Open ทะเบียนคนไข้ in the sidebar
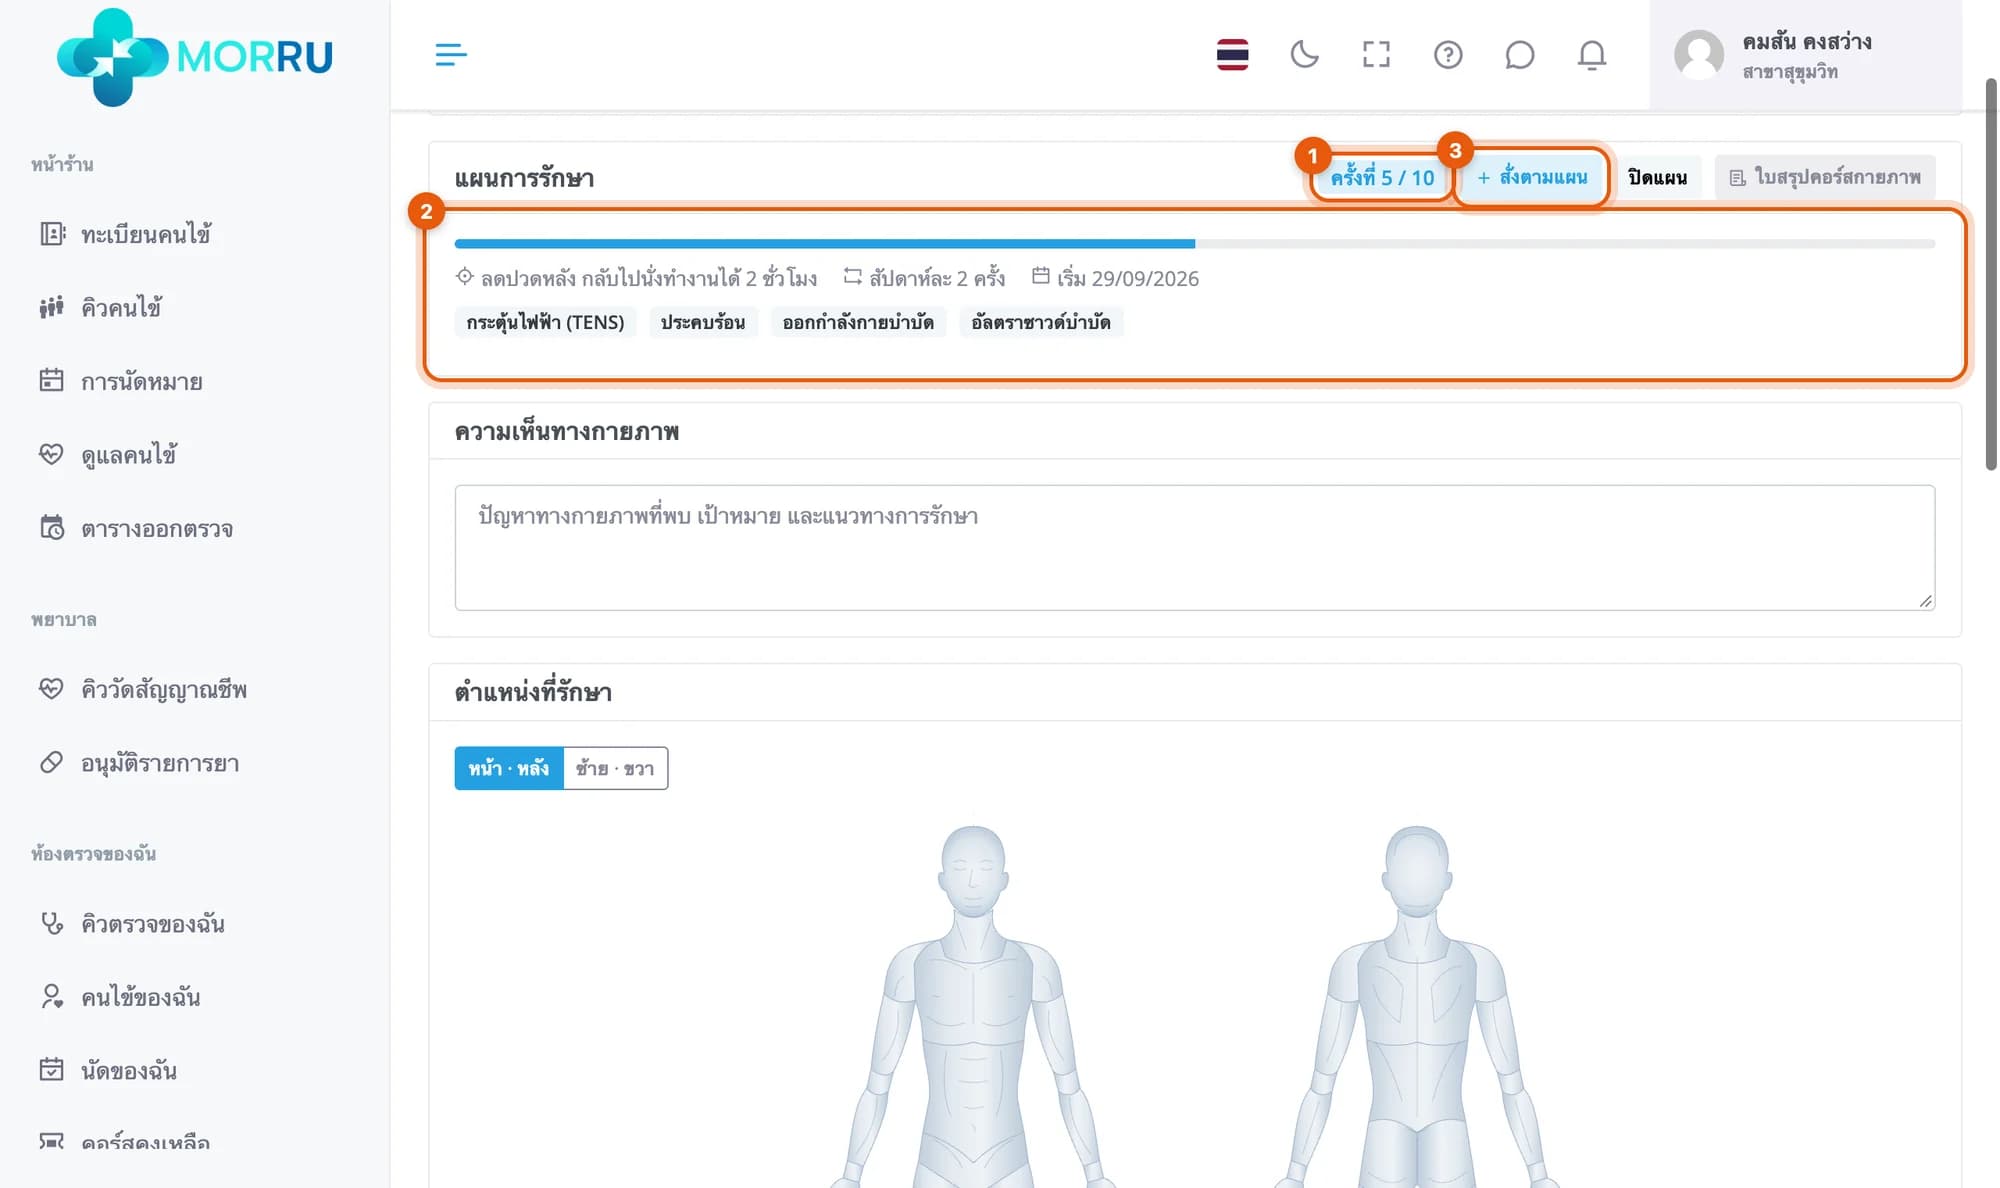Image resolution: width=2000 pixels, height=1188 pixels. 145,234
